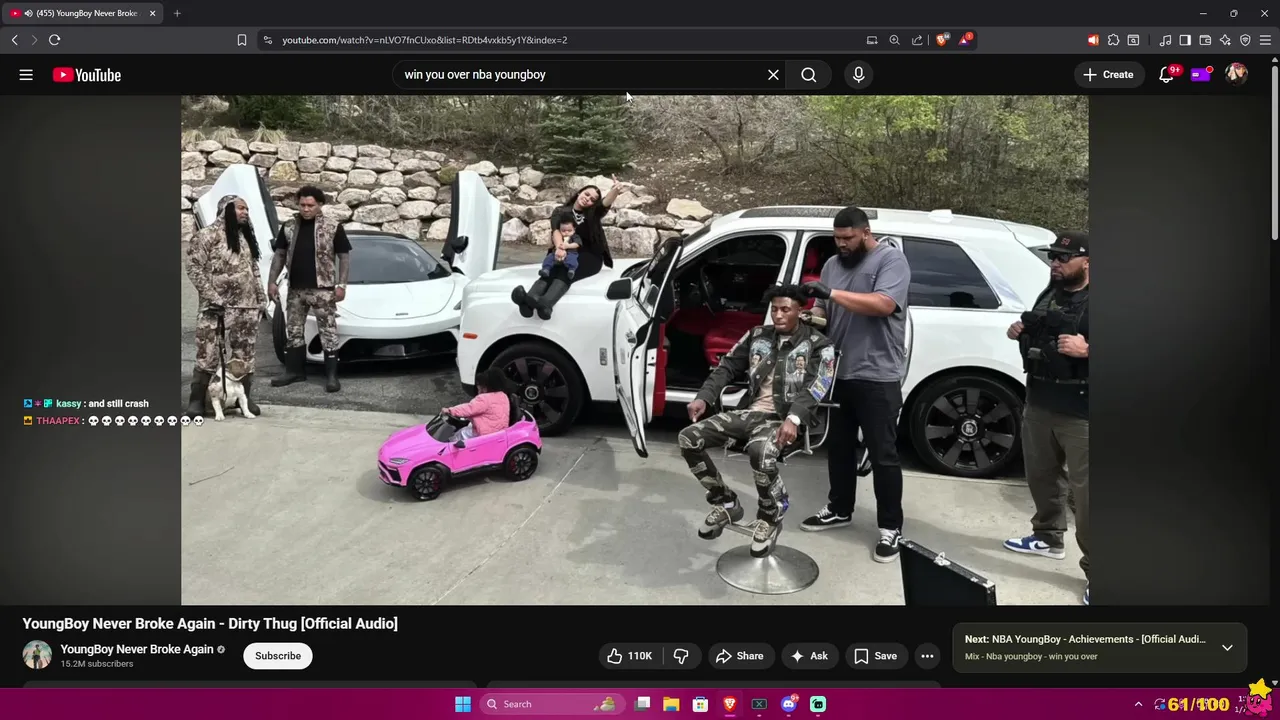Open the zoom magnifier in address bar
Image resolution: width=1280 pixels, height=720 pixels.
pyautogui.click(x=895, y=40)
